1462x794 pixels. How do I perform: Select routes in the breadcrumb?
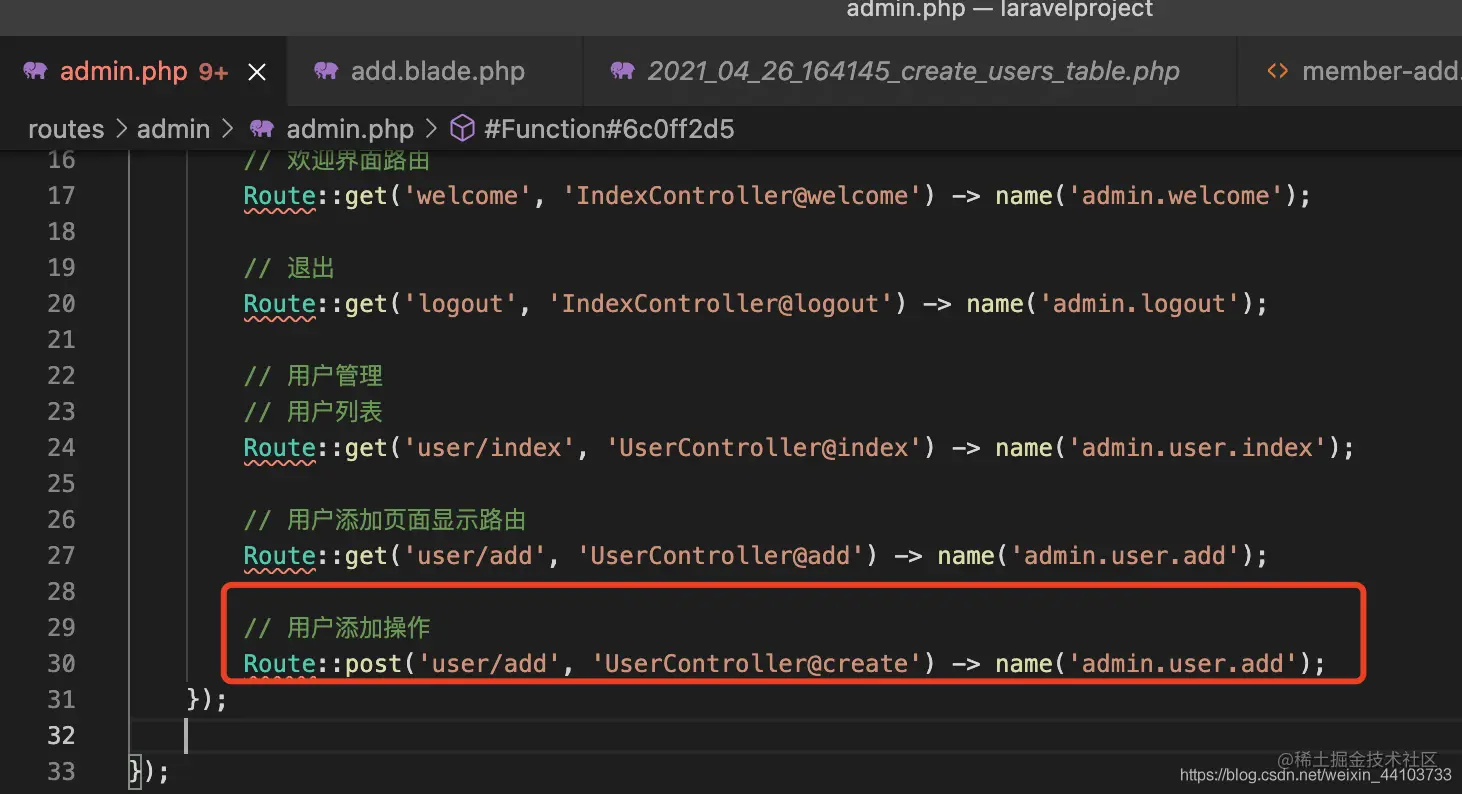(x=66, y=129)
